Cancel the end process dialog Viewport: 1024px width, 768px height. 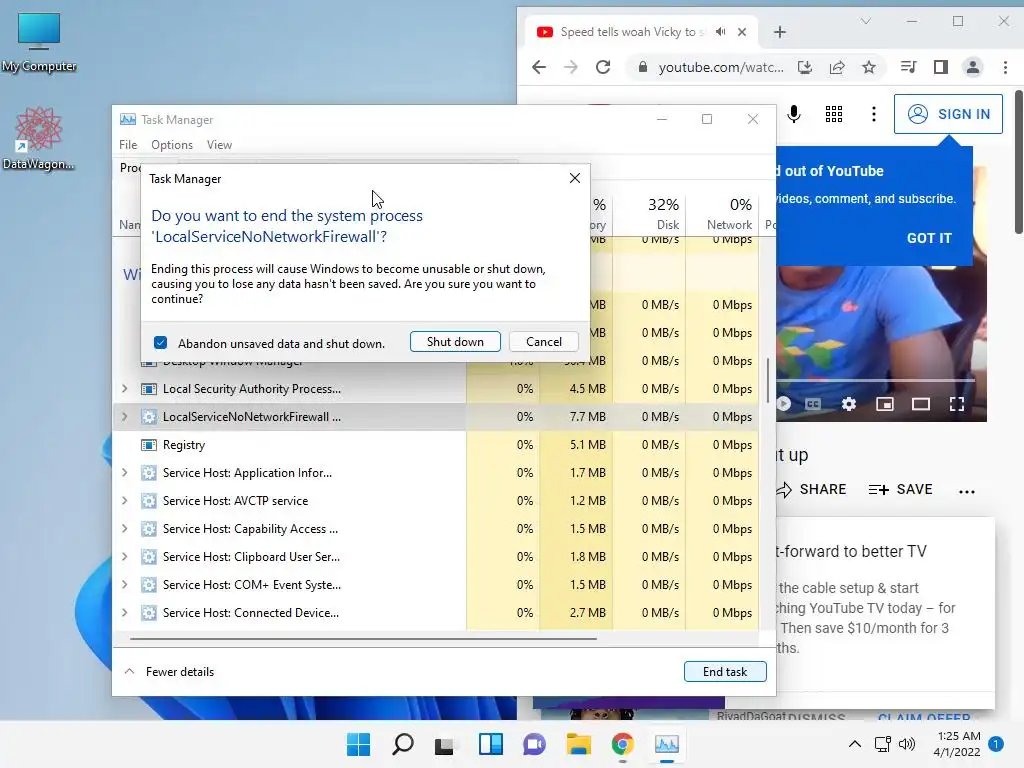(543, 342)
